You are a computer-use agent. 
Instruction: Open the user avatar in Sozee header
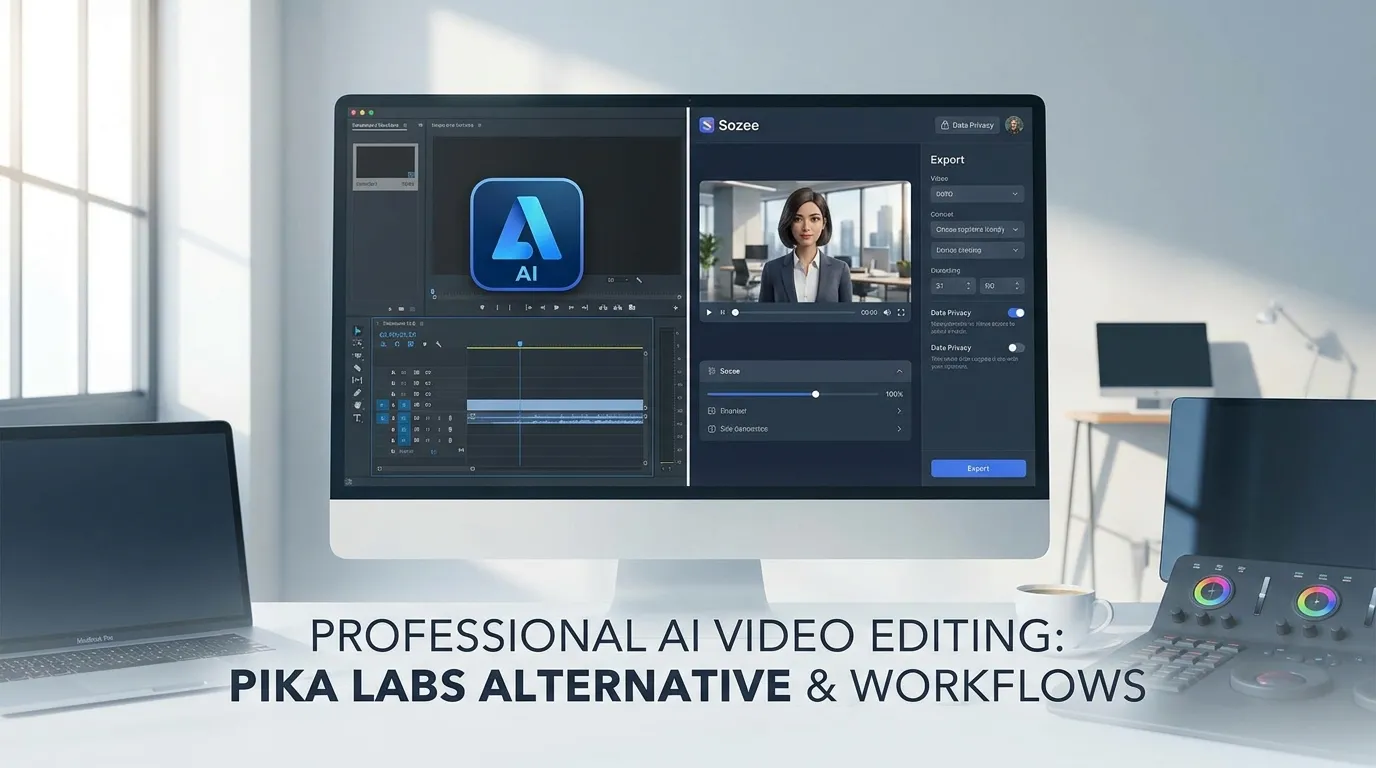click(1014, 125)
